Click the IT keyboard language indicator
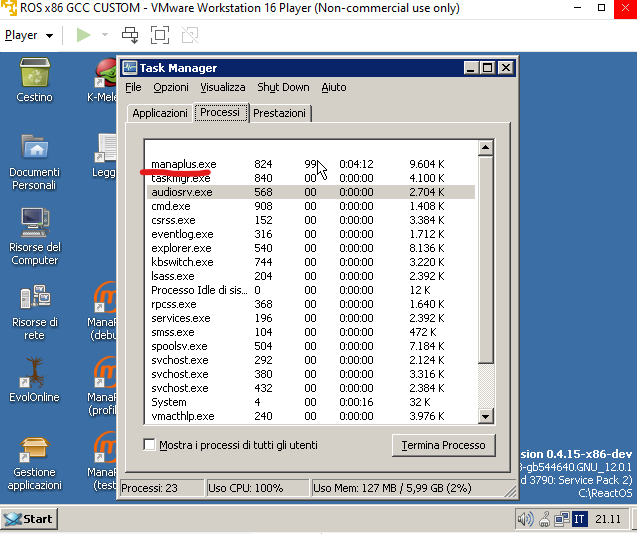Screen dimensions: 637x534 [x=579, y=519]
